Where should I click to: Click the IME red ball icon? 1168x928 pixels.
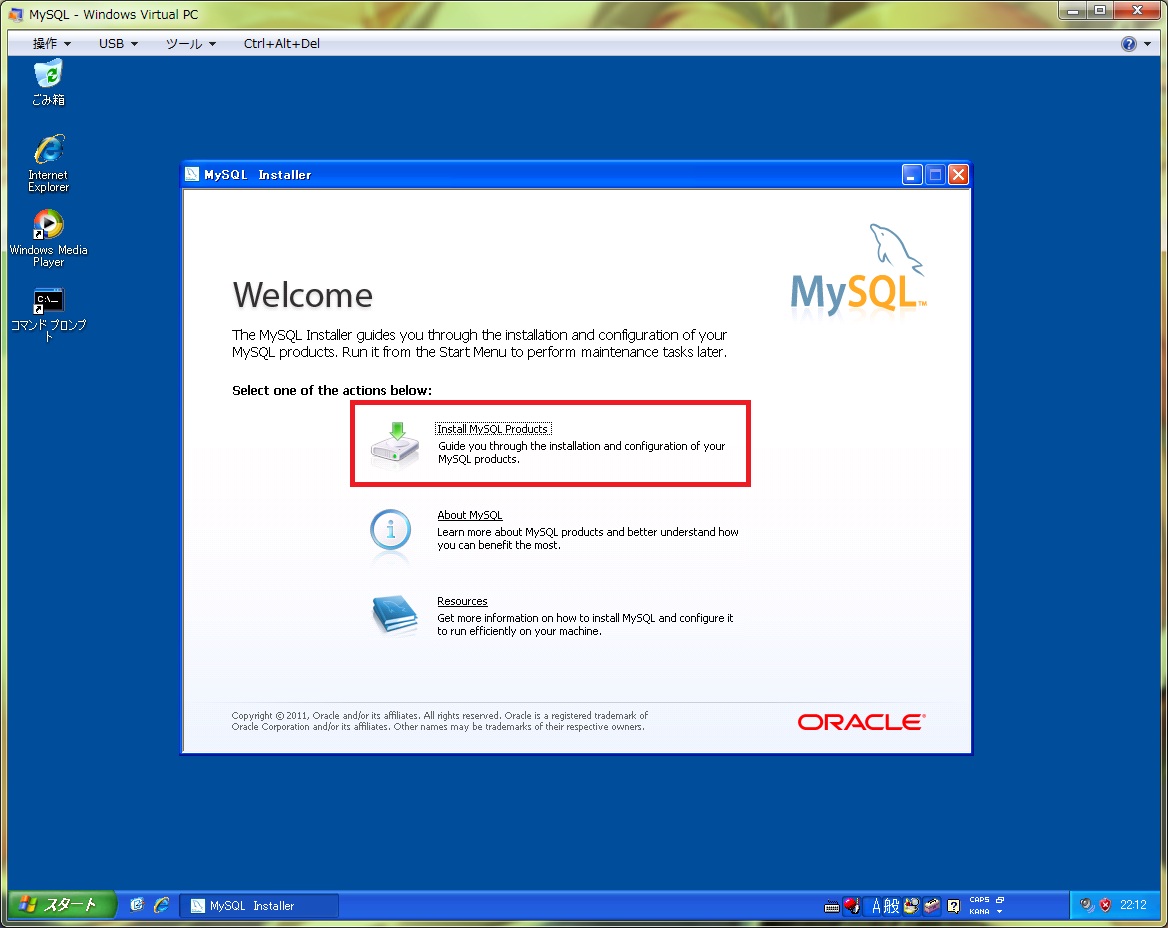(x=852, y=906)
